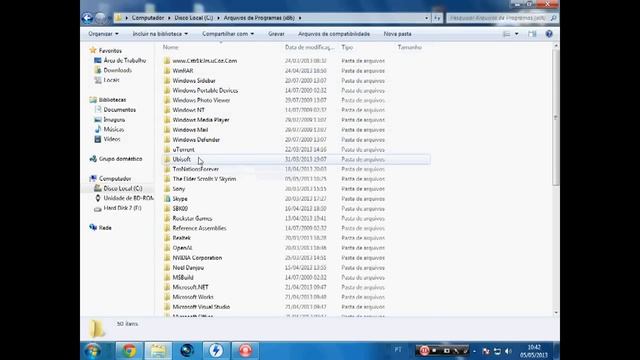Click the magnifier icon in the search box
Screen dimensions: 640x360
553,18
